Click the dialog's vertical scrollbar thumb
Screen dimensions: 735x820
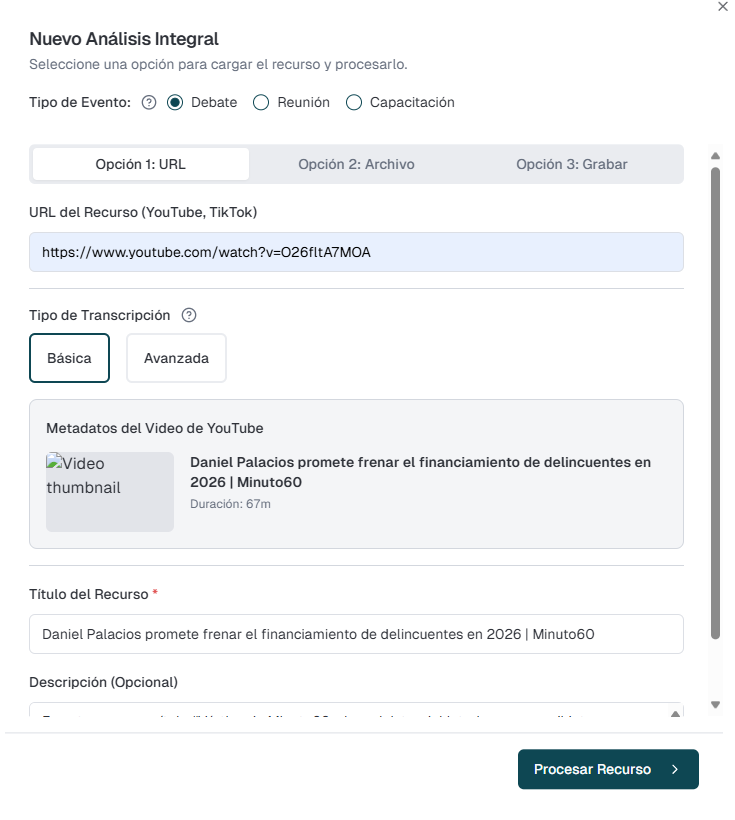[715, 400]
